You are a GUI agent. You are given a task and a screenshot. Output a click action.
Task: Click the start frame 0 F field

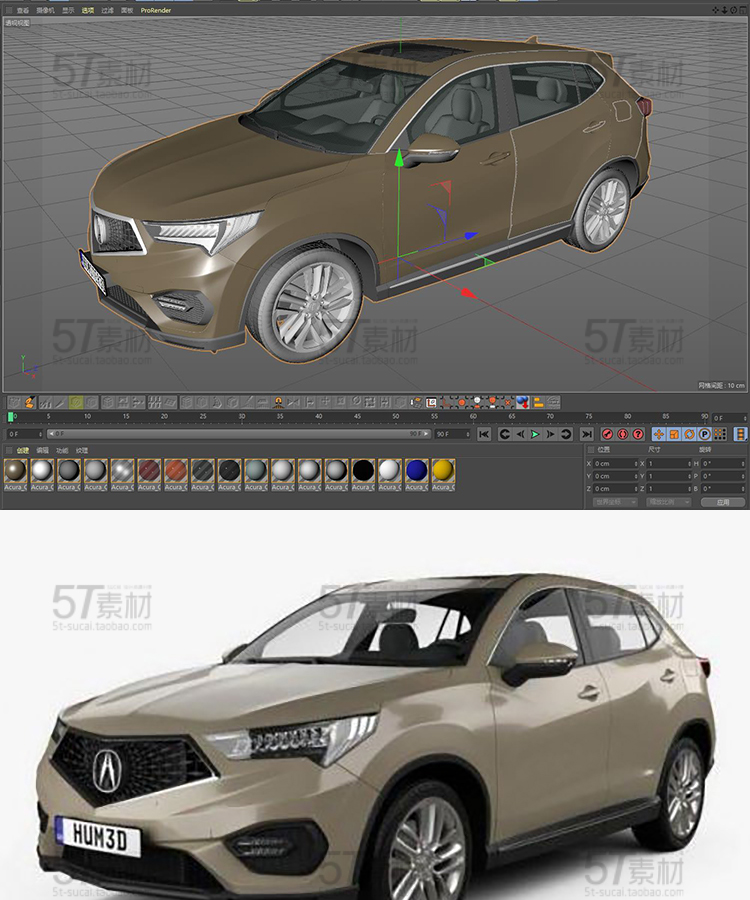(x=25, y=435)
